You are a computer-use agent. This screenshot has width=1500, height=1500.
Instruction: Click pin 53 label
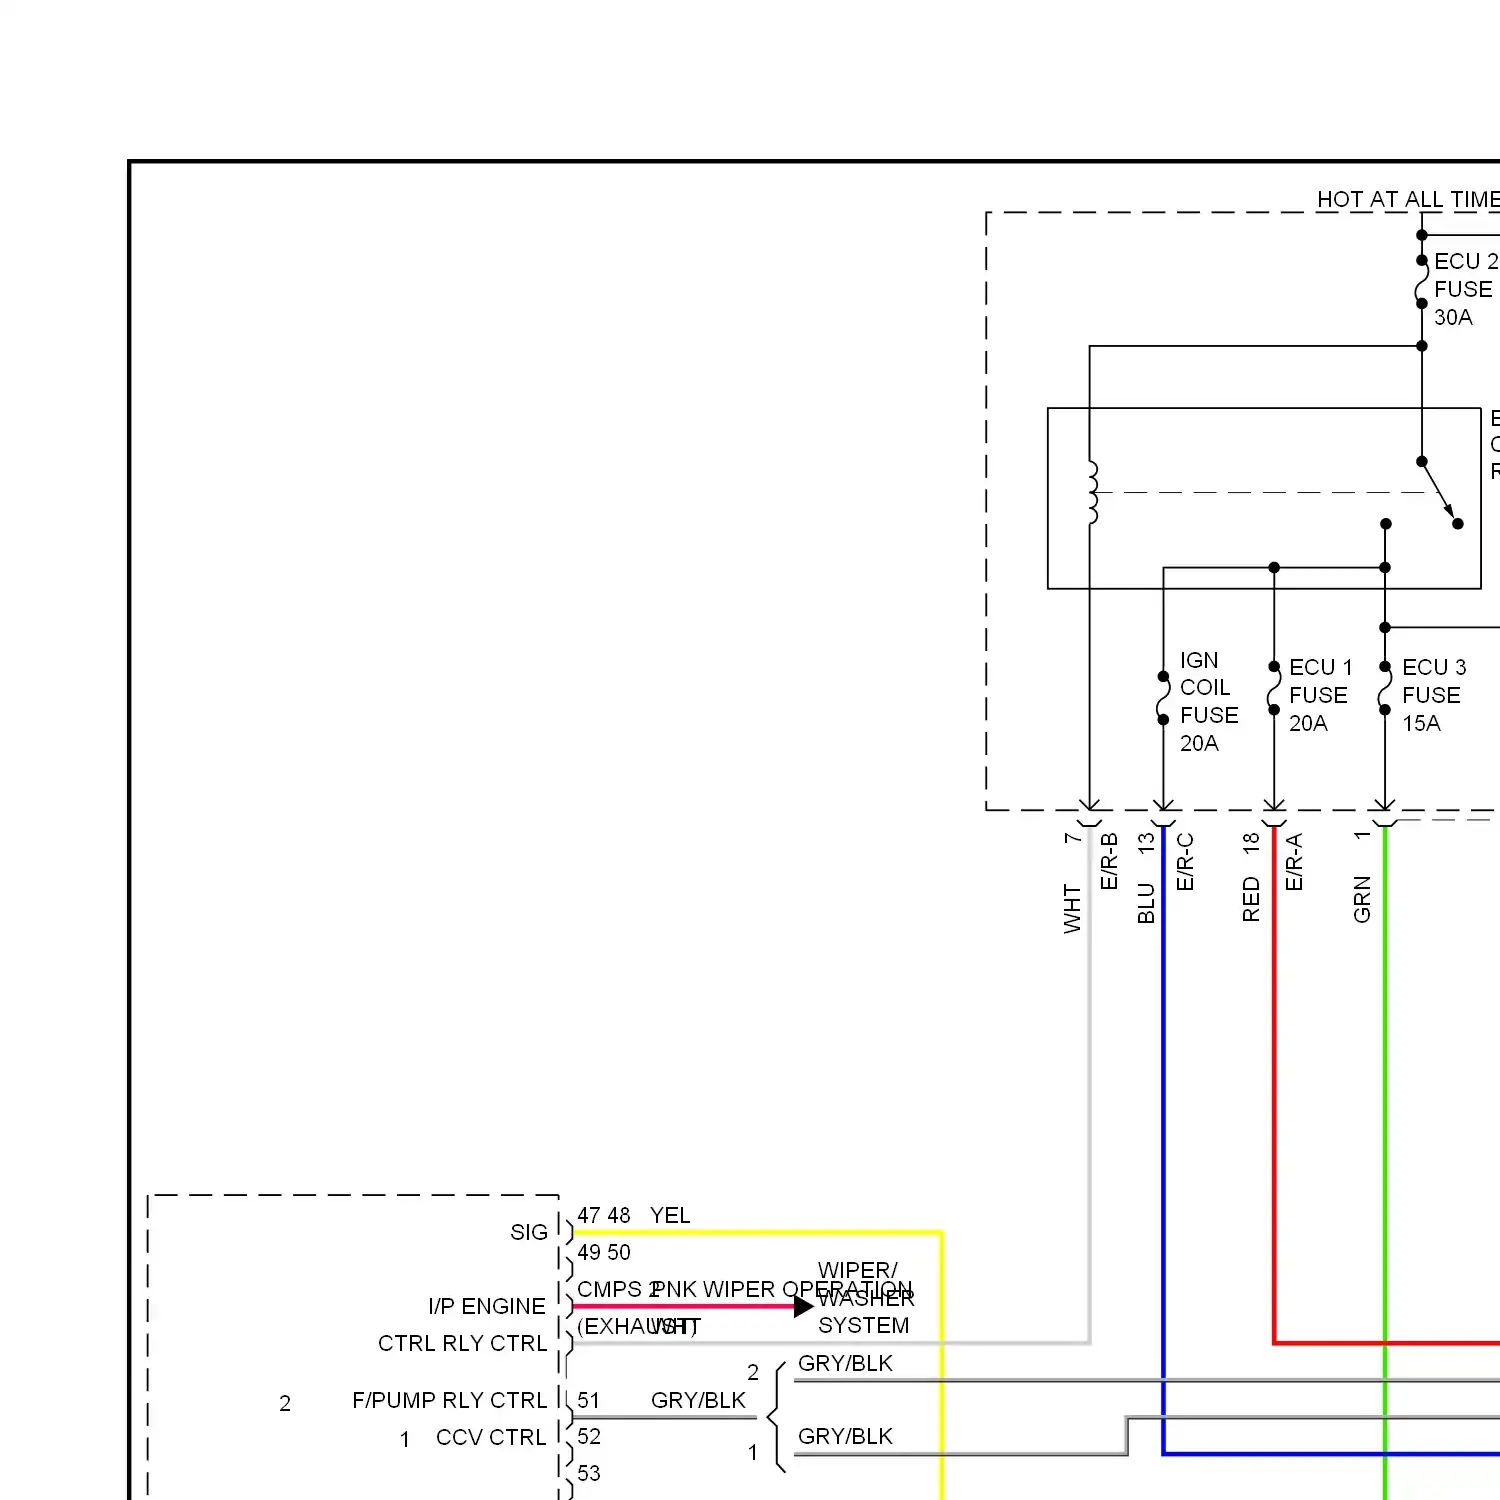point(589,1473)
